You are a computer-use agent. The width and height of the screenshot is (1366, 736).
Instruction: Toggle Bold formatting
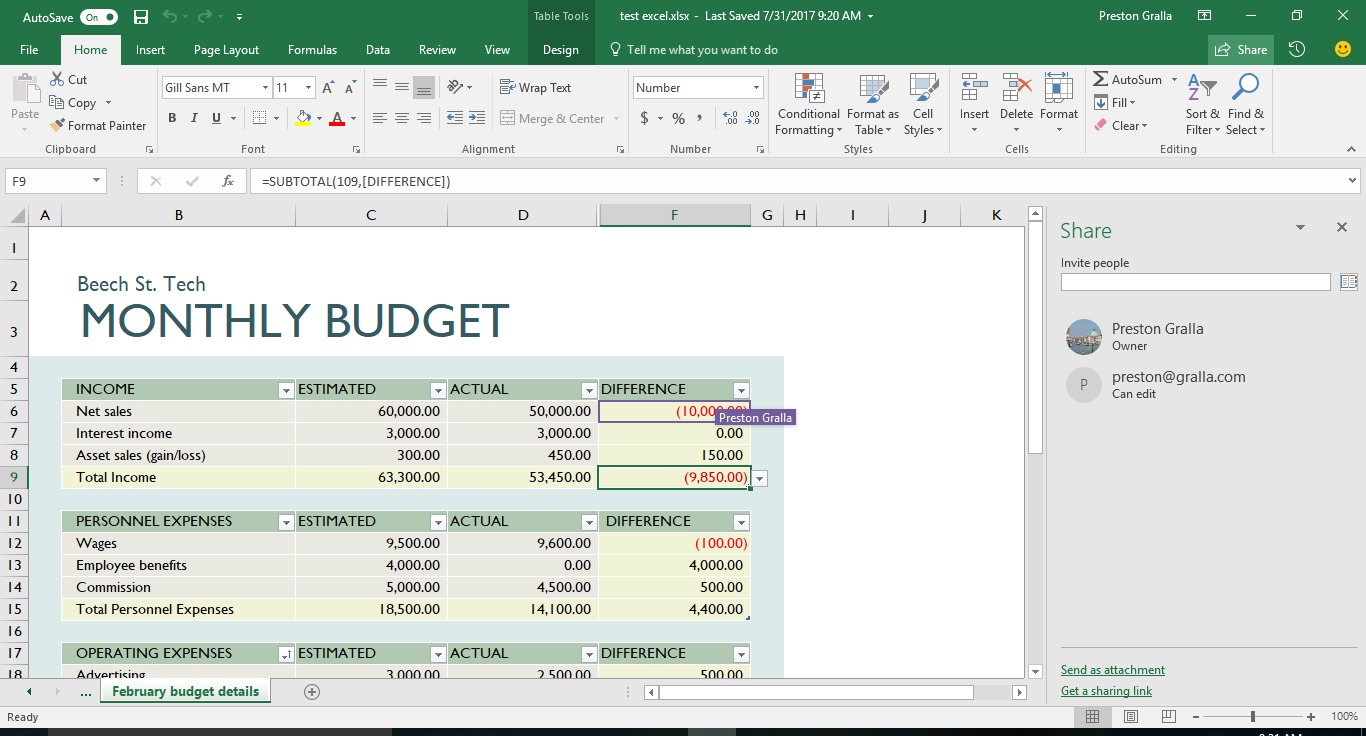click(172, 118)
